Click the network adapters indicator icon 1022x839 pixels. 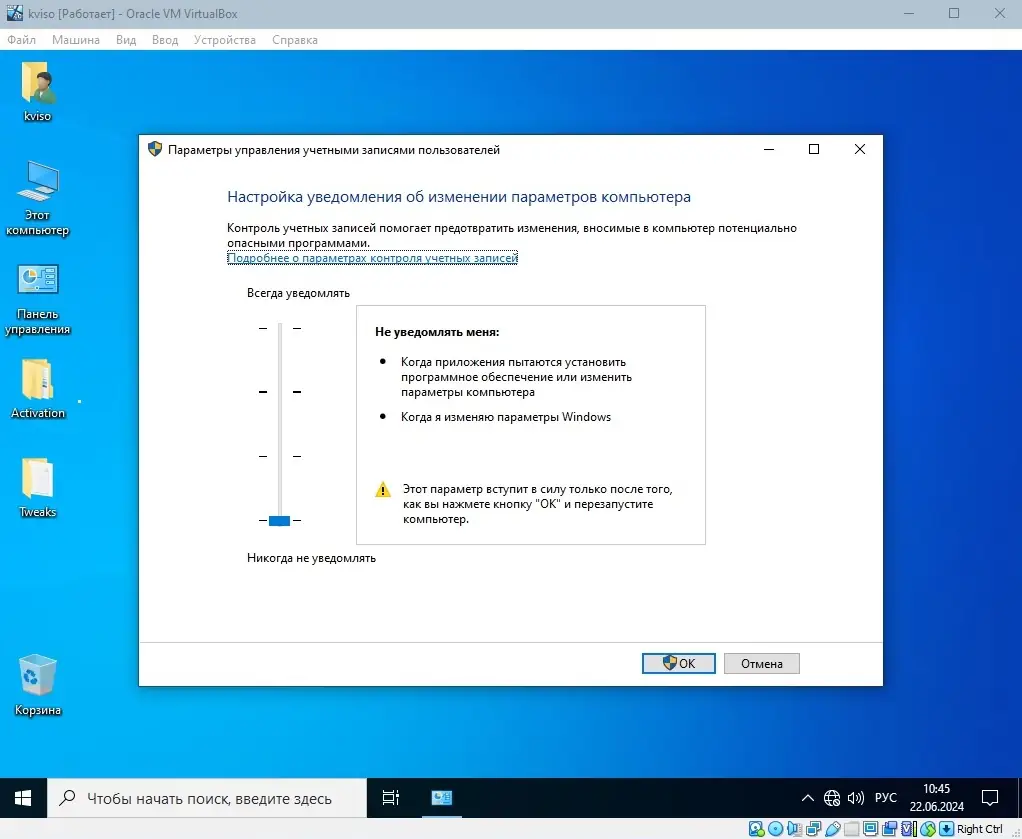tap(813, 829)
